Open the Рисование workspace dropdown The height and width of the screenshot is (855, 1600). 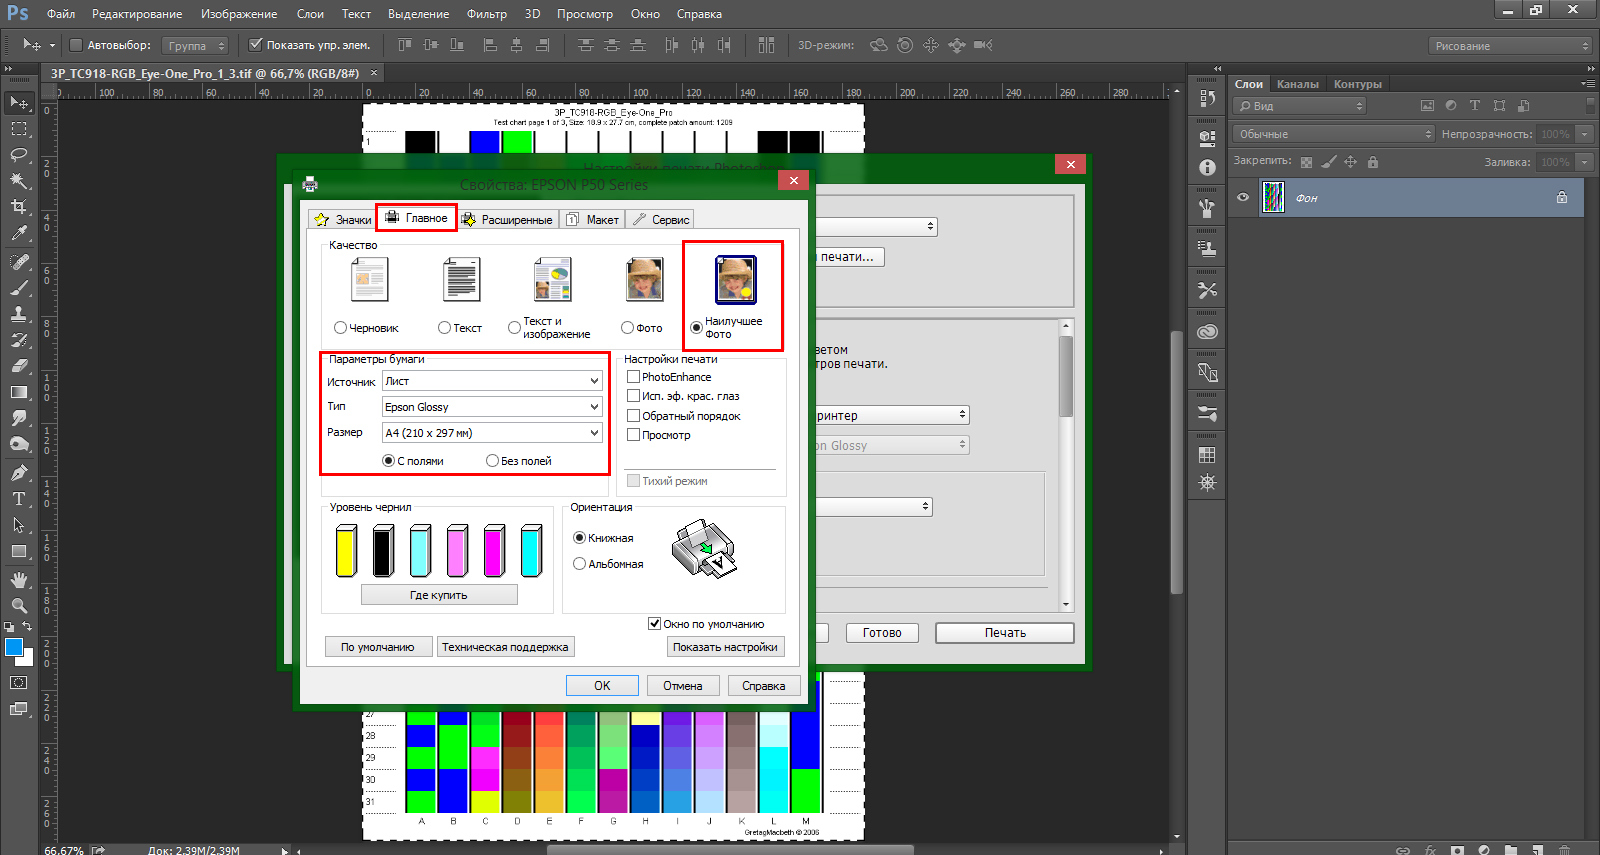coord(1510,46)
